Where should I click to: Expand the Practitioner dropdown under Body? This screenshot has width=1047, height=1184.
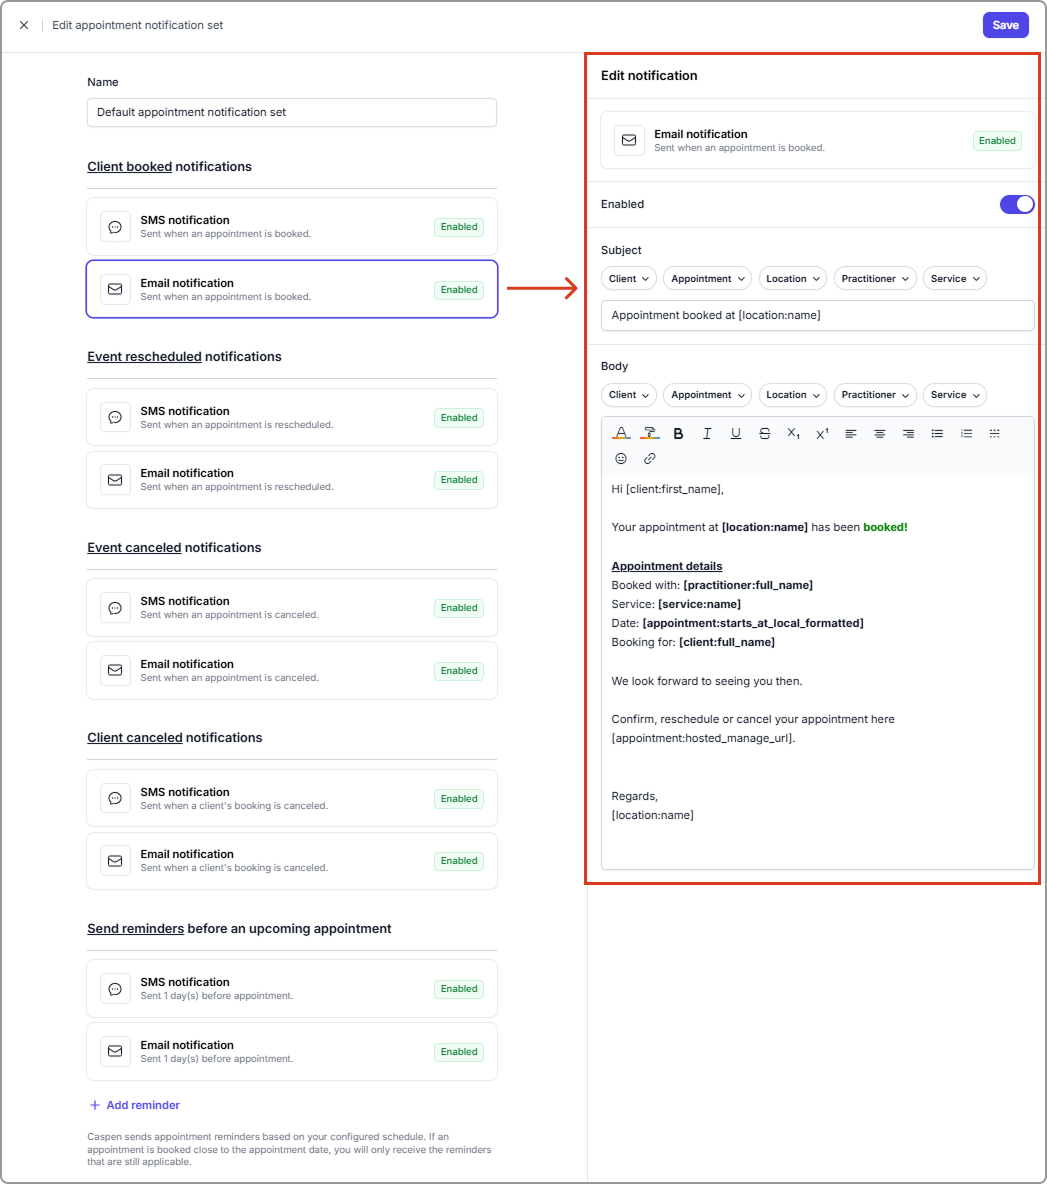click(875, 395)
